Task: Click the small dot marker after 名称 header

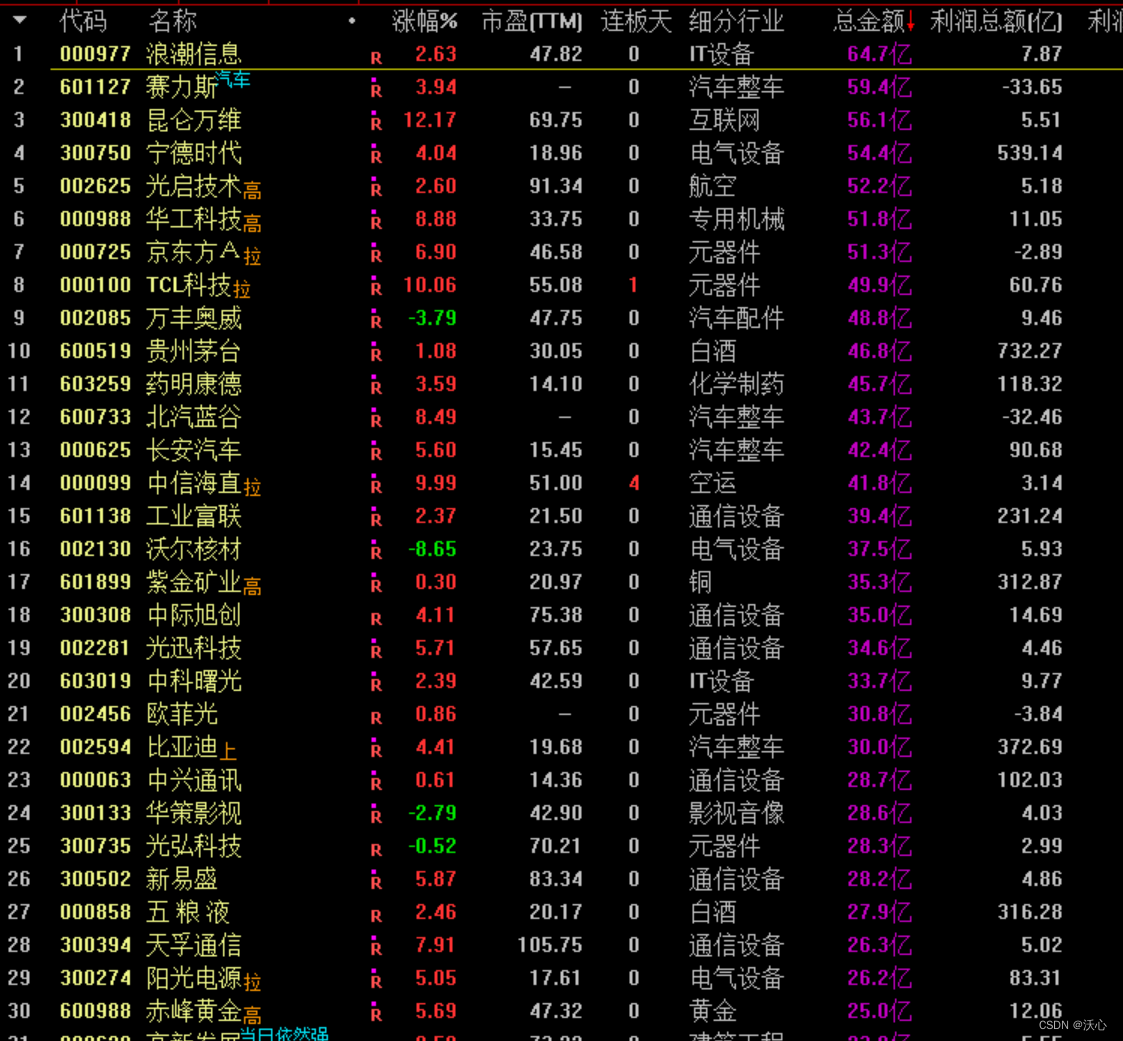Action: 352,21
